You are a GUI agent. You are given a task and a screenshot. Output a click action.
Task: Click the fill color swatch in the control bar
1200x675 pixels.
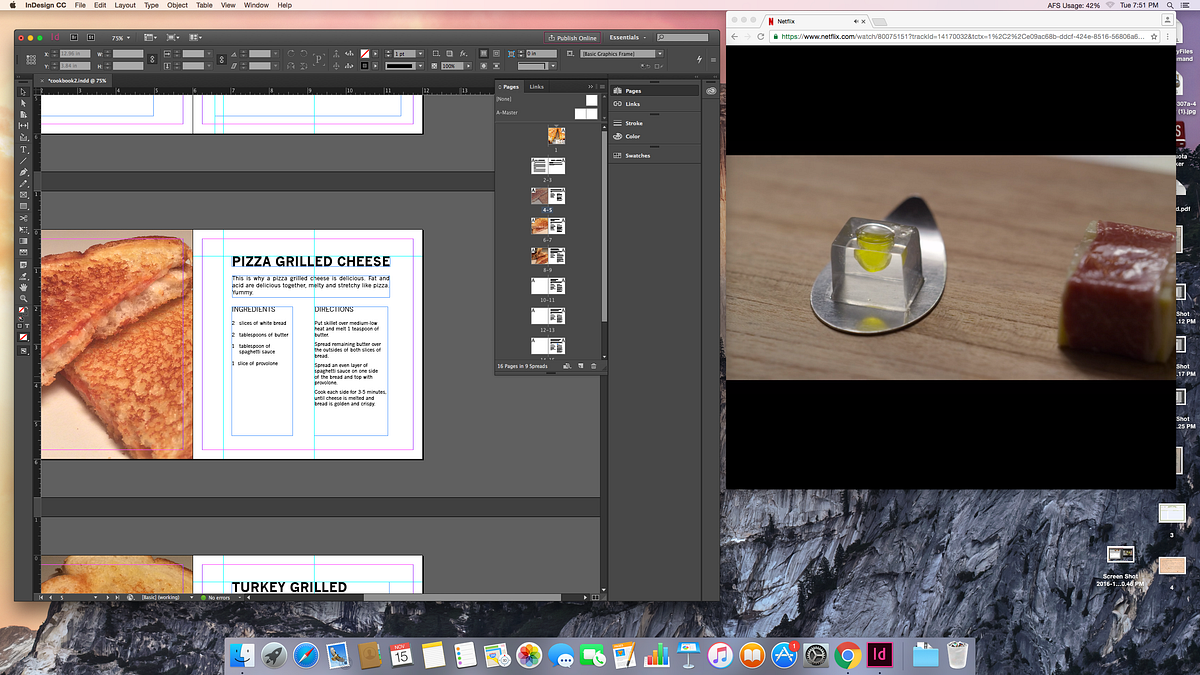pyautogui.click(x=366, y=53)
